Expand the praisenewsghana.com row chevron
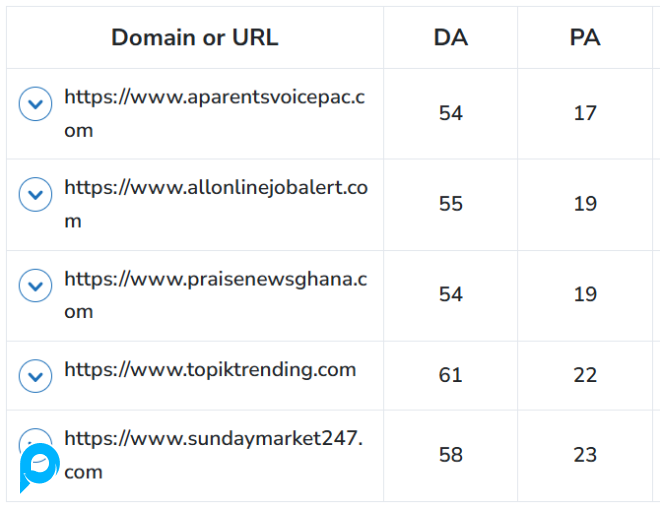Image resolution: width=660 pixels, height=509 pixels. tap(36, 286)
